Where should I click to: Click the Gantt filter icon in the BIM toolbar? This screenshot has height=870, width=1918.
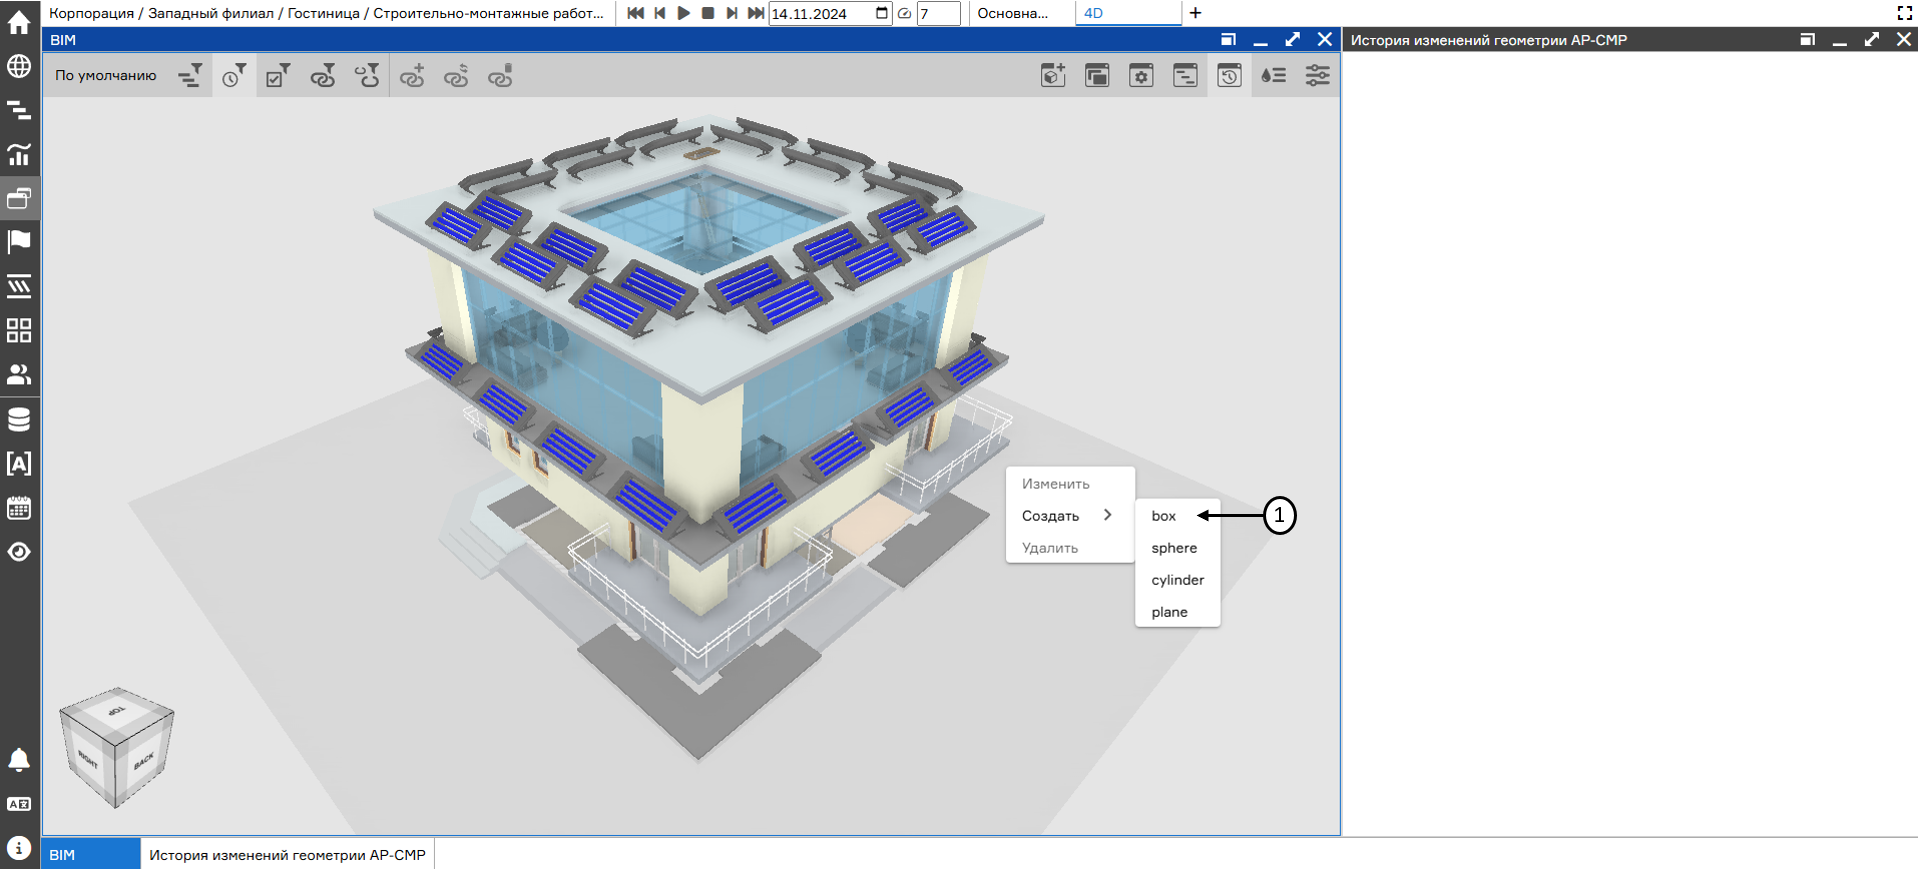[x=190, y=76]
